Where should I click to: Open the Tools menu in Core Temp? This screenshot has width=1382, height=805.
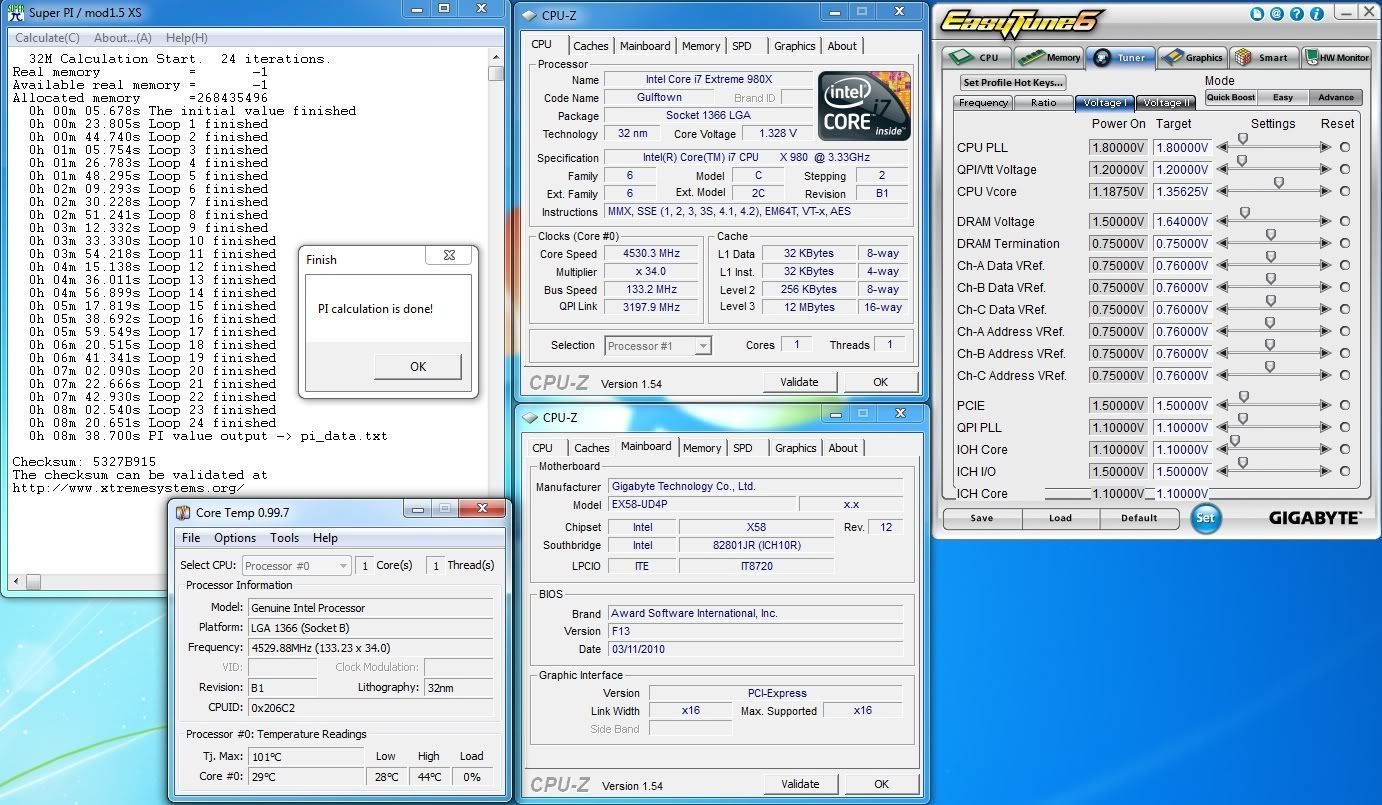tap(284, 538)
